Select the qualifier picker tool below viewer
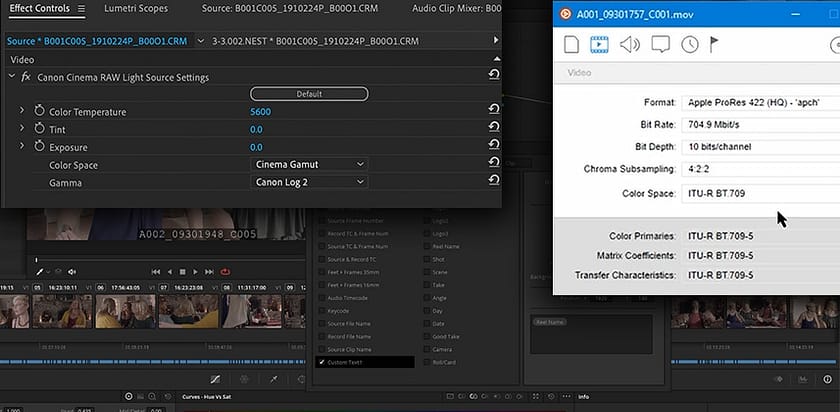The width and height of the screenshot is (840, 412). pos(39,272)
